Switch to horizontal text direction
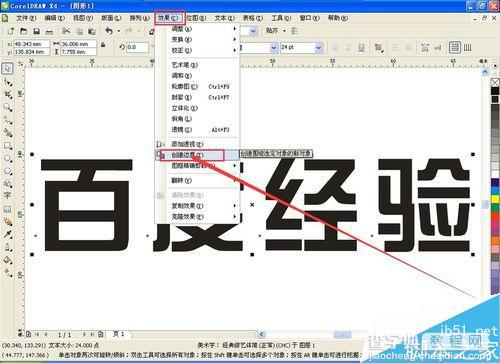This screenshot has width=500, height=363. click(x=455, y=47)
